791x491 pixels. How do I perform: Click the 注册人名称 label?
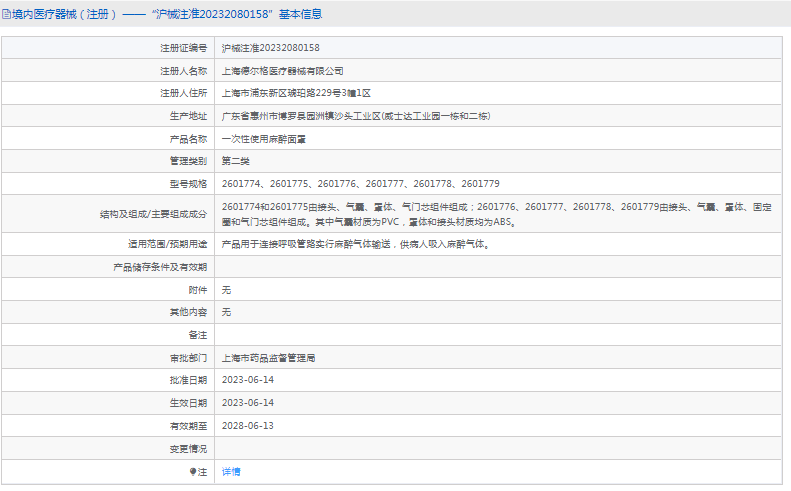tap(184, 71)
